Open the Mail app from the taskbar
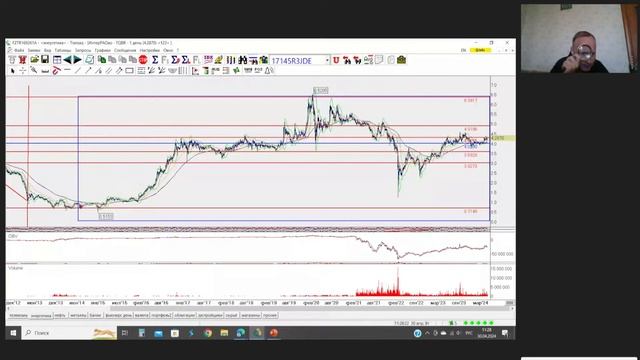 pos(158,333)
